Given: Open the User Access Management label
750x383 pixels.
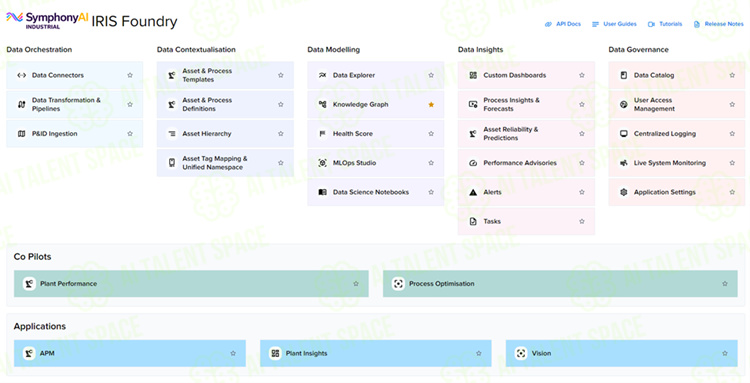Looking at the screenshot, I should pos(654,104).
